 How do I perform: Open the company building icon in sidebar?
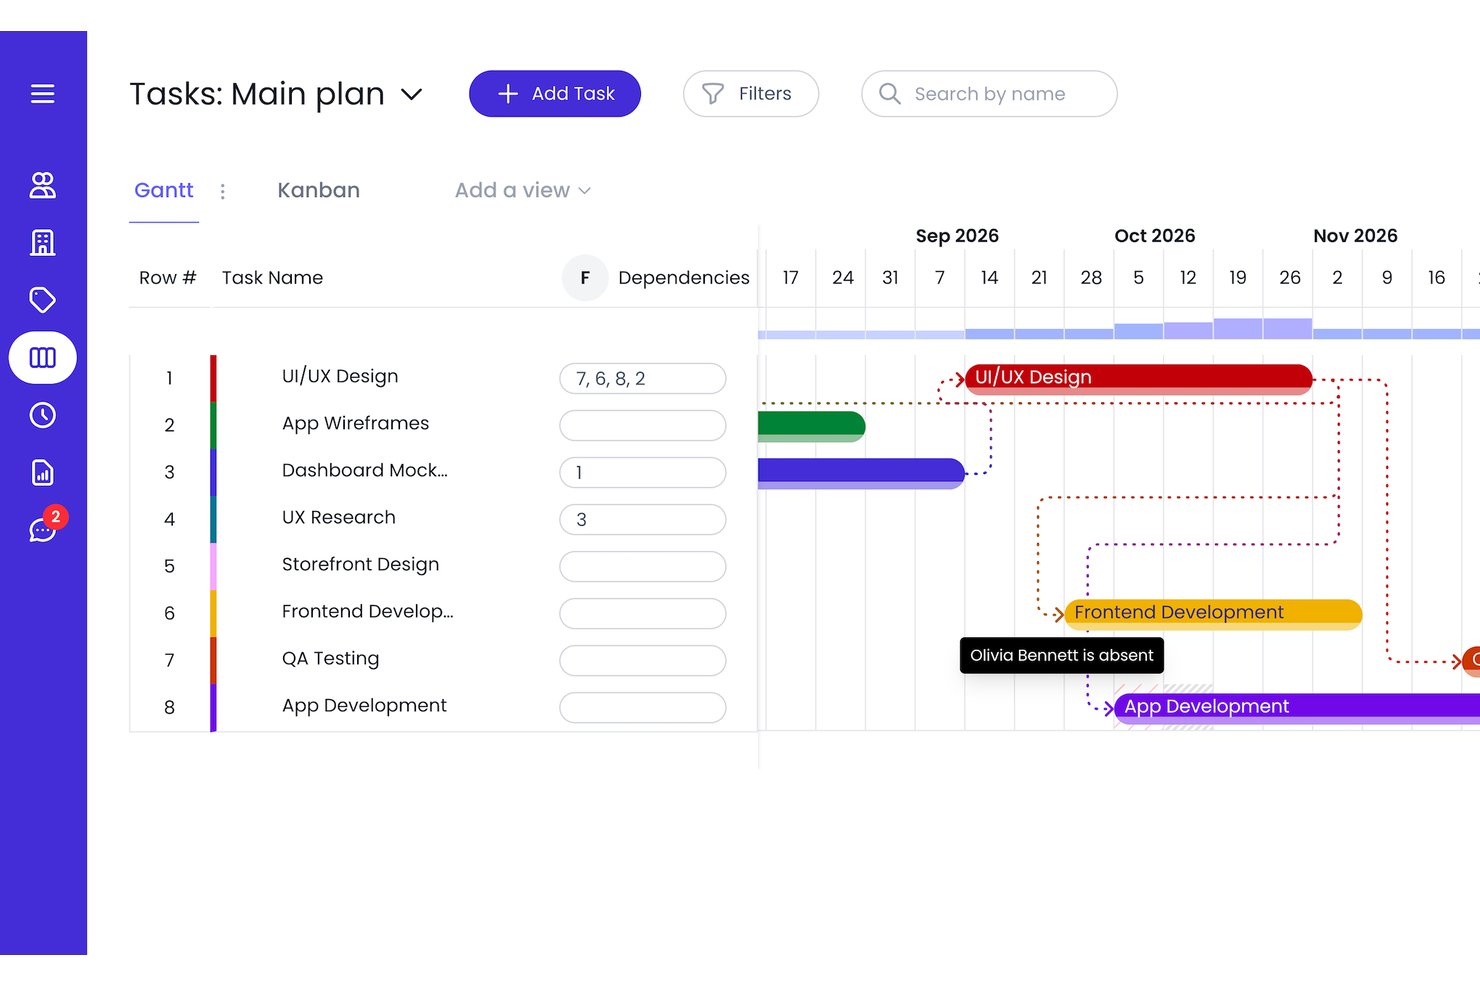point(42,242)
